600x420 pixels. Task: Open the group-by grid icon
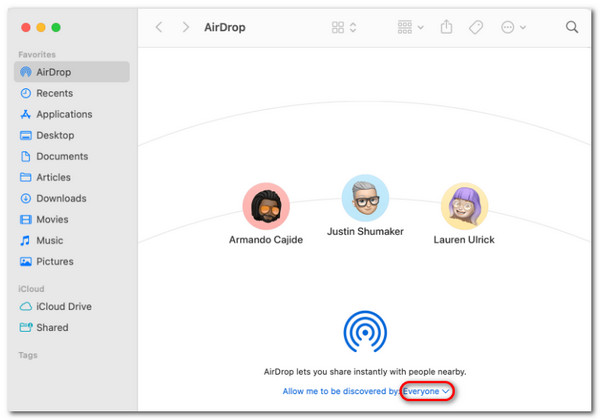click(x=405, y=27)
